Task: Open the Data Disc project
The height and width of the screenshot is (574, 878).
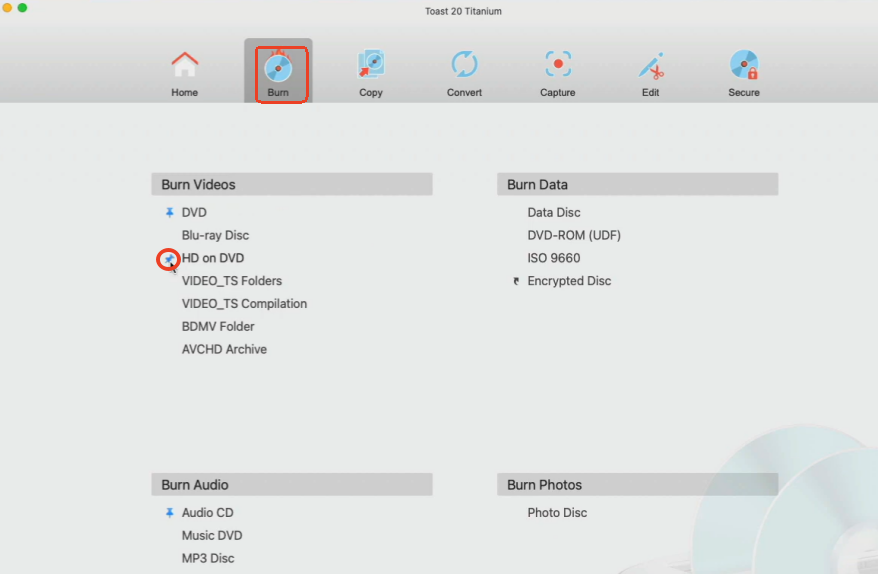Action: pyautogui.click(x=553, y=213)
